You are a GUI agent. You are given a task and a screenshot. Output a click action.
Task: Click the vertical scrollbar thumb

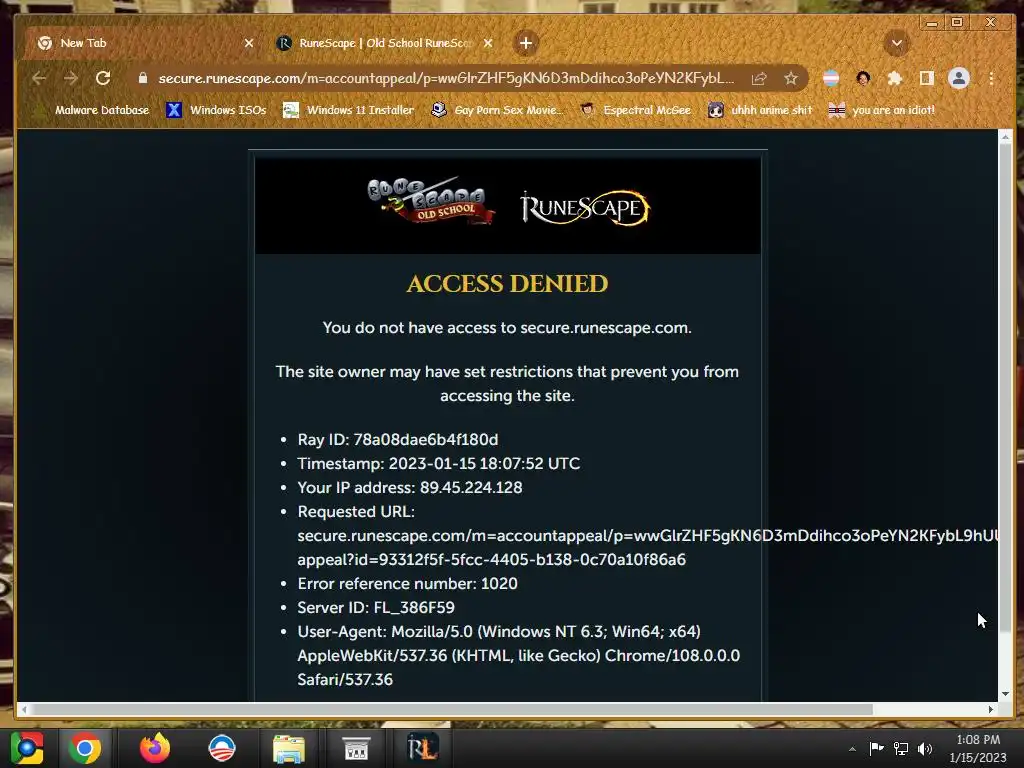click(x=1005, y=387)
